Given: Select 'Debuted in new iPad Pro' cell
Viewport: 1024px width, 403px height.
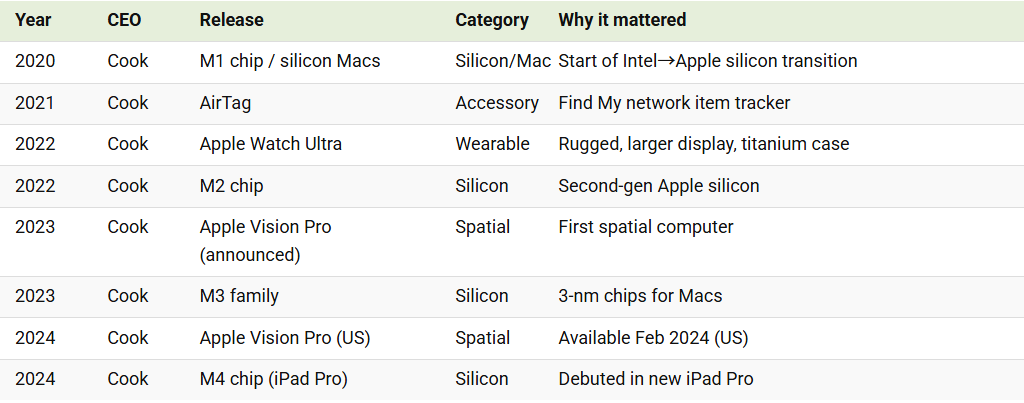Looking at the screenshot, I should [655, 379].
